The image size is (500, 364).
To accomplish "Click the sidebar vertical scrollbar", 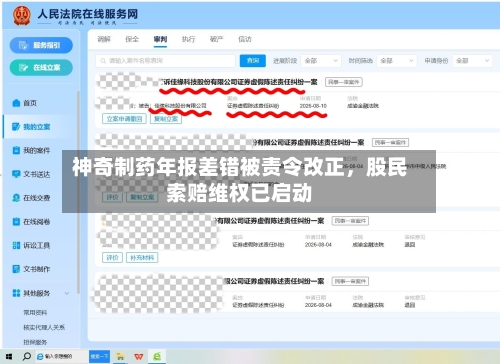I will (x=78, y=192).
